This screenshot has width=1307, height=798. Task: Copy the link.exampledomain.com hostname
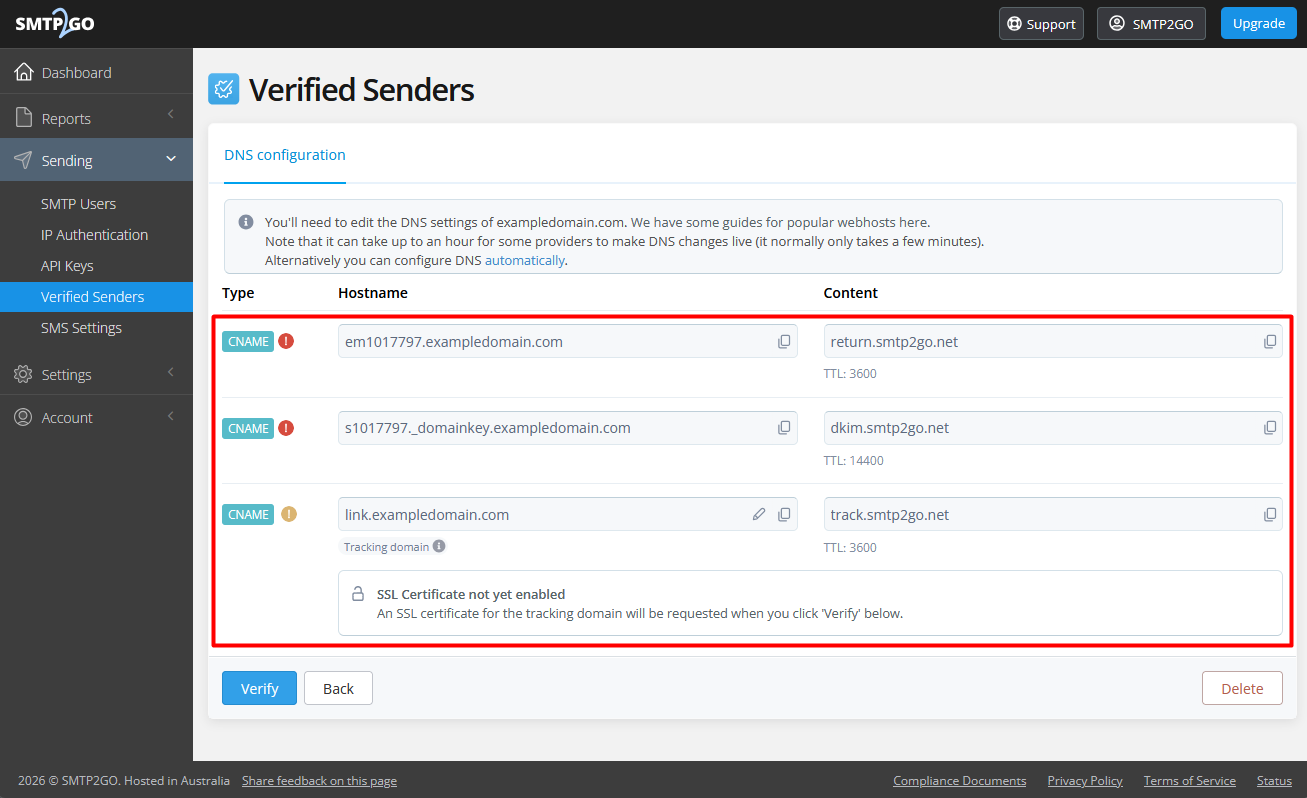pos(784,515)
